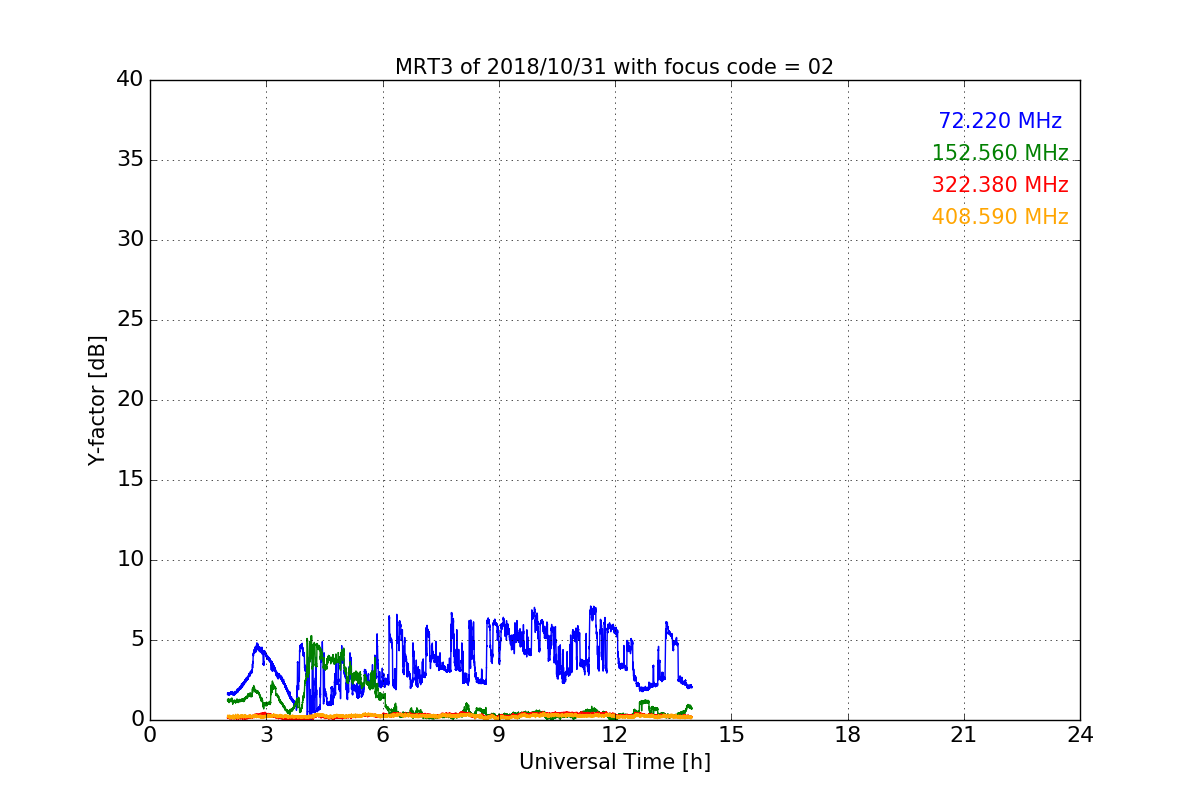
Task: Click the y-axis tick label 25
Action: pos(130,320)
